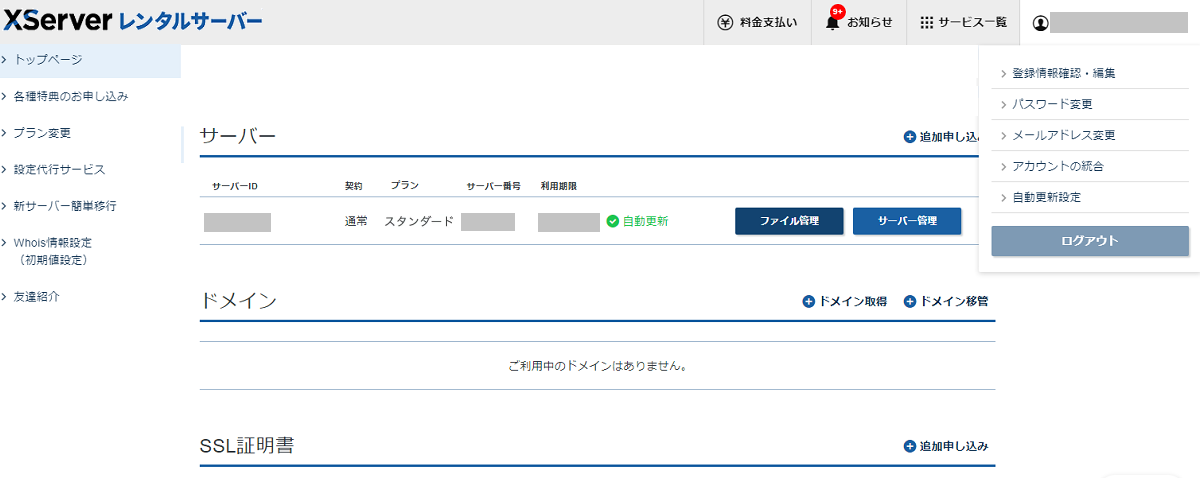
Task: Click the services grid icon
Action: click(x=926, y=22)
